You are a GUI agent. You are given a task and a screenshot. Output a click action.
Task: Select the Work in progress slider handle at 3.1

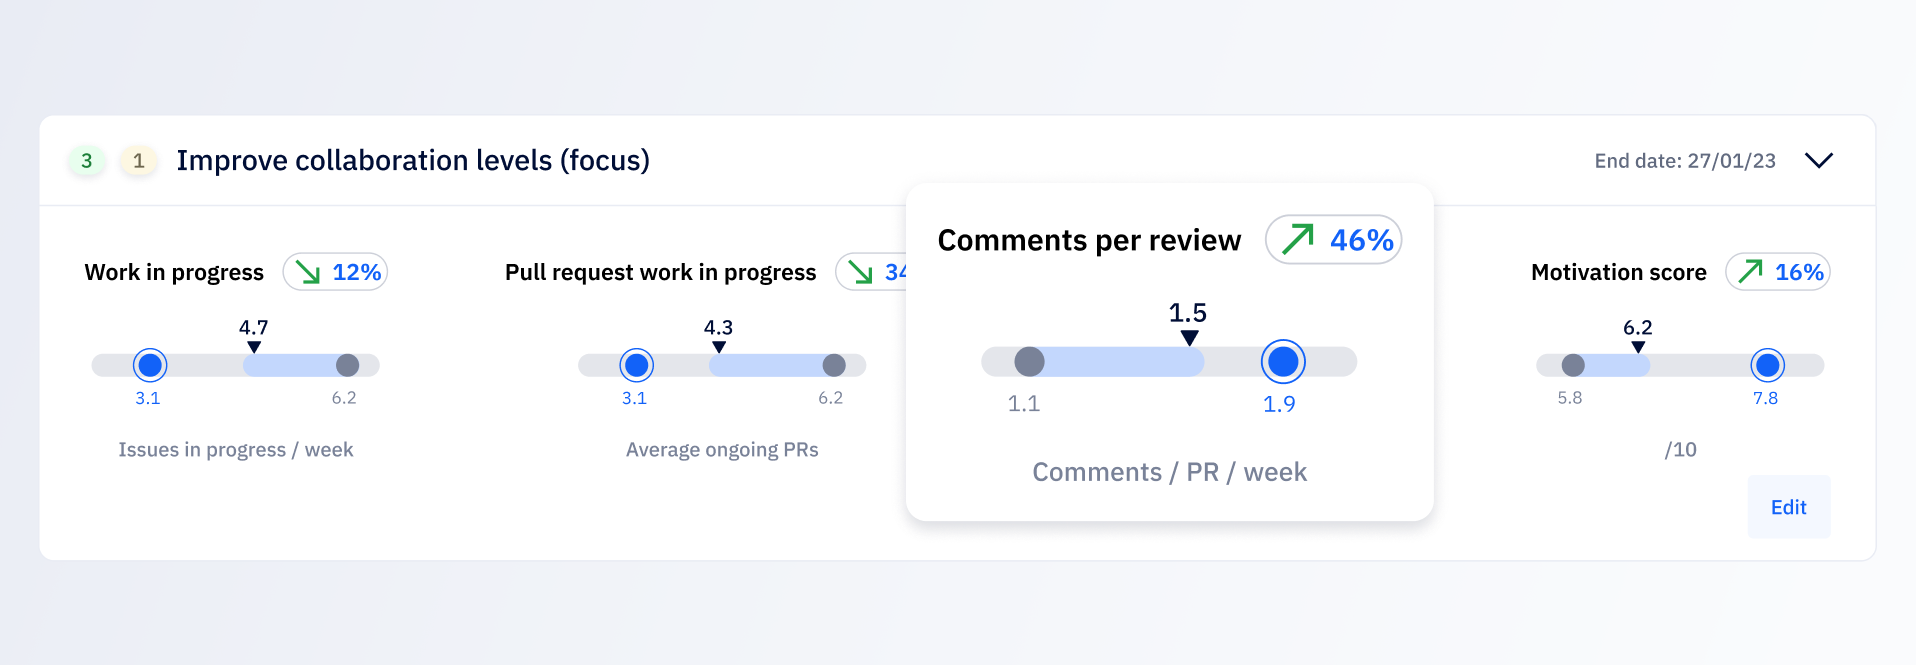[x=150, y=365]
